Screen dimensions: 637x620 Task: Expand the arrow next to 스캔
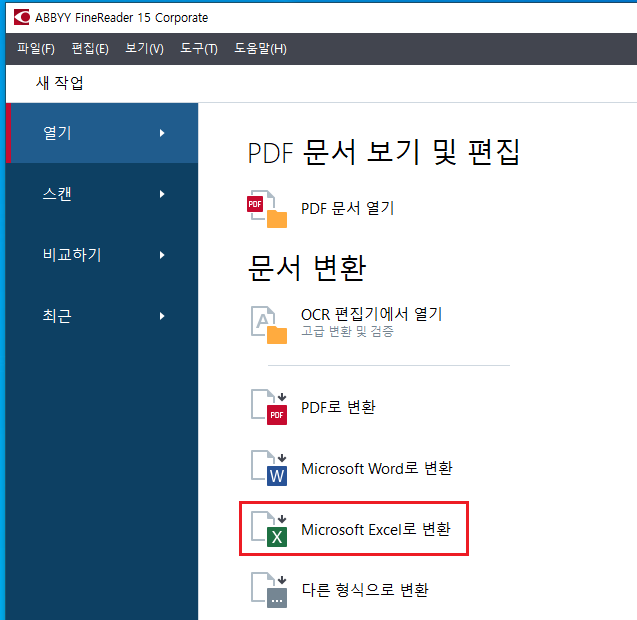162,194
